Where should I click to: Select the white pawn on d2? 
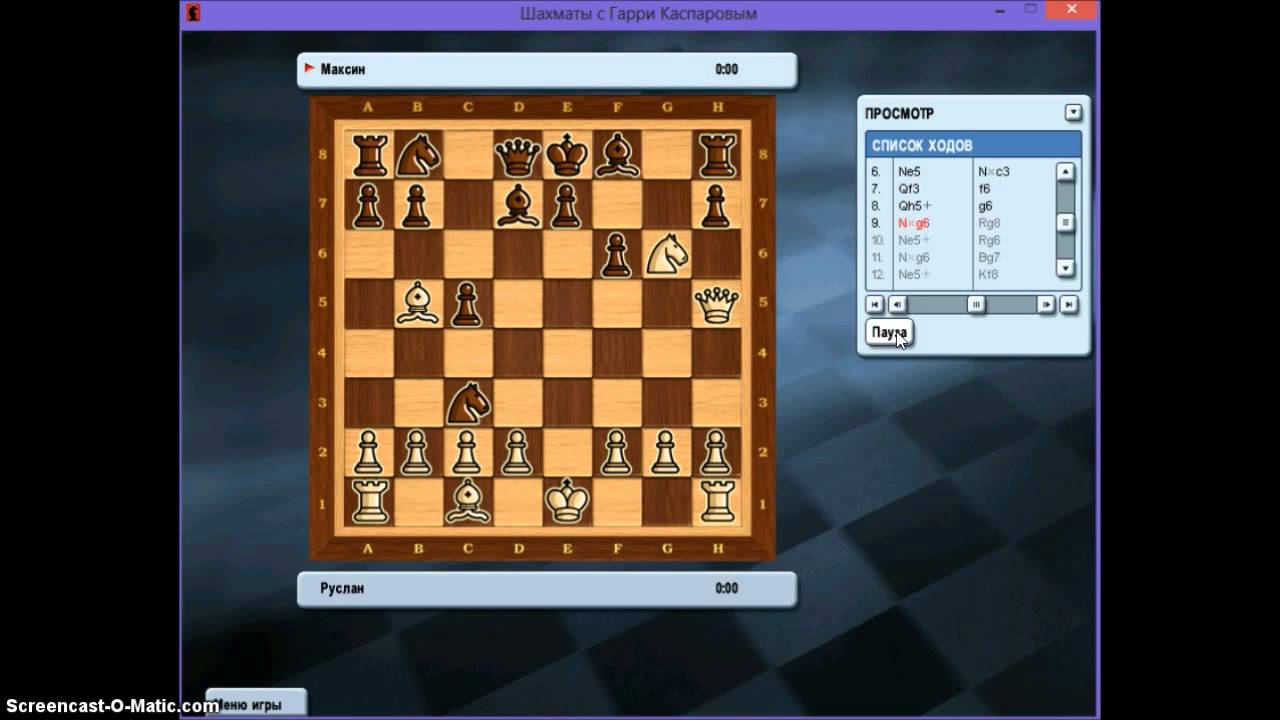(x=518, y=453)
